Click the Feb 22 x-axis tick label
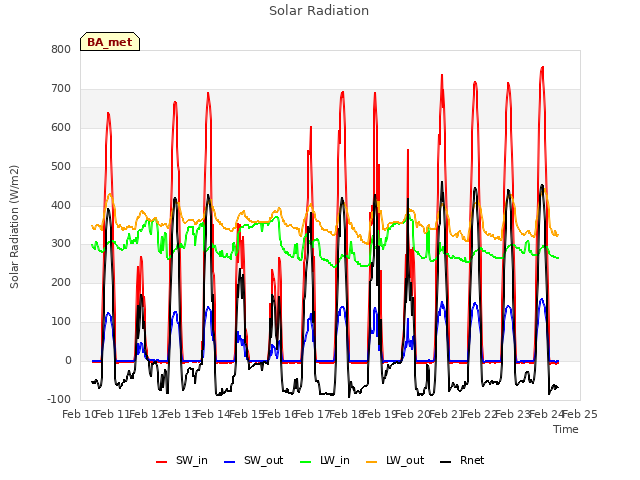The image size is (640, 480). tap(479, 414)
